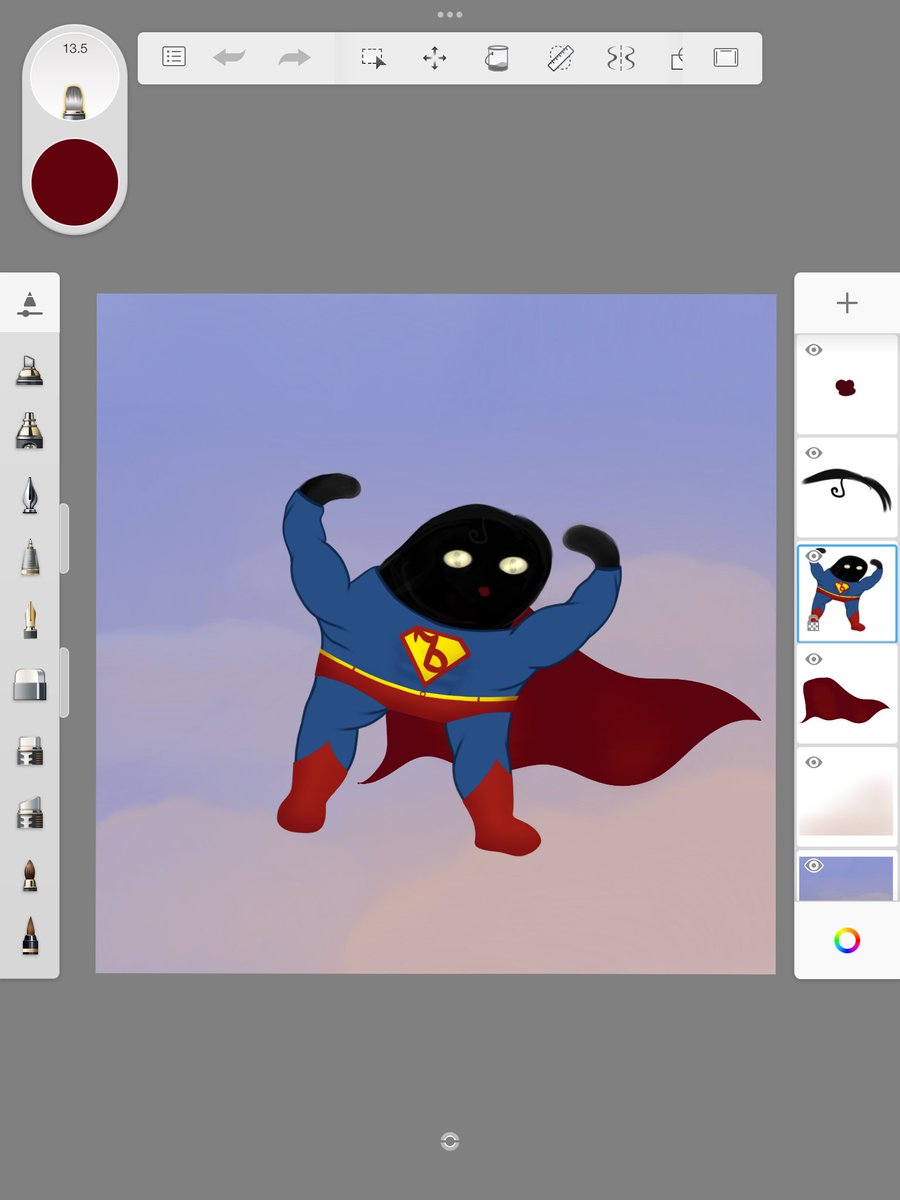Hide the dark red blob layer
The width and height of the screenshot is (900, 1200).
pyautogui.click(x=814, y=350)
